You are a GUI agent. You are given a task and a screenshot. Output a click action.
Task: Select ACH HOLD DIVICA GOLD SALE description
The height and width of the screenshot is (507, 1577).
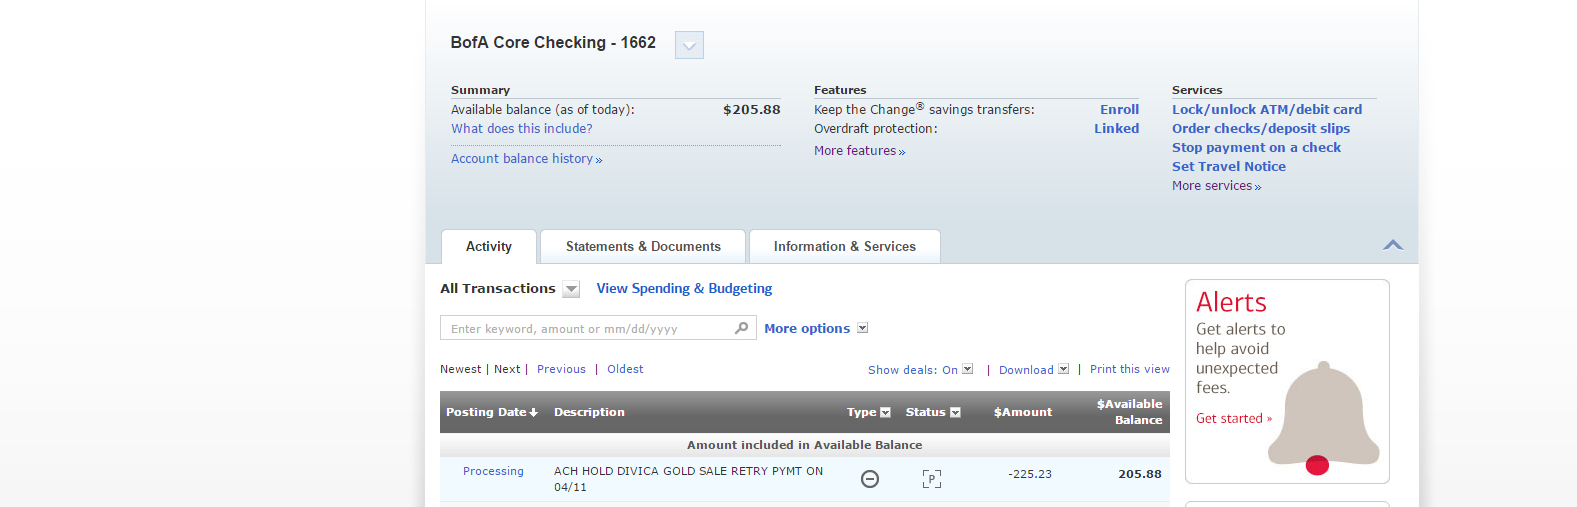688,479
